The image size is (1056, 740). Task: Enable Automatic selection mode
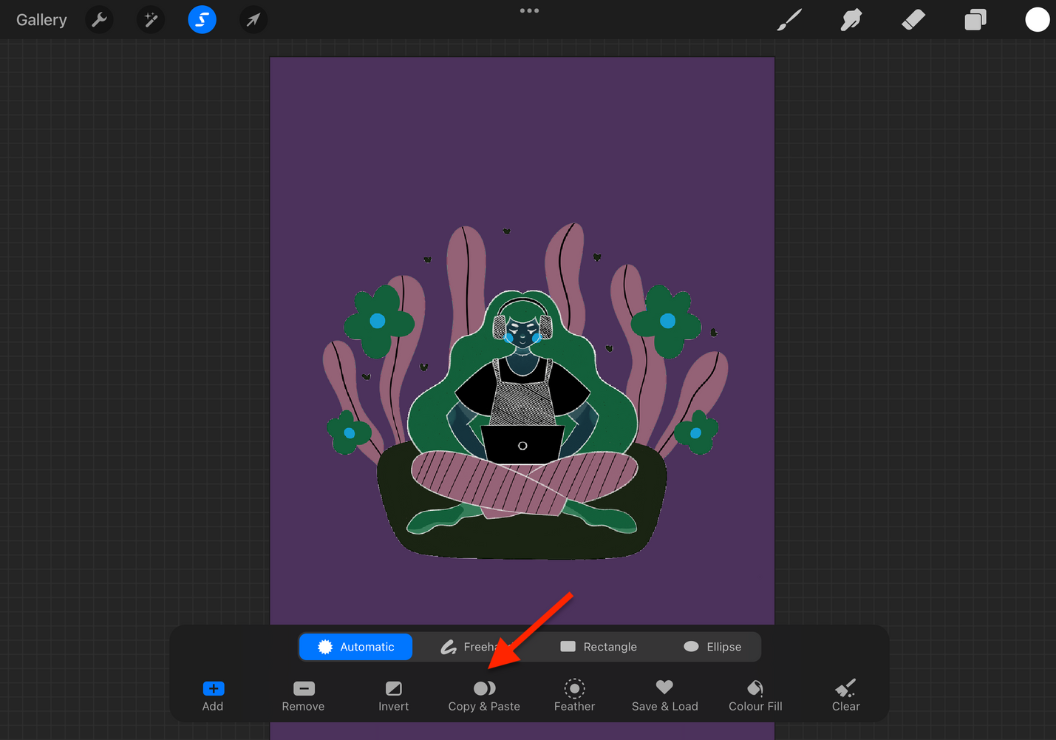[355, 646]
